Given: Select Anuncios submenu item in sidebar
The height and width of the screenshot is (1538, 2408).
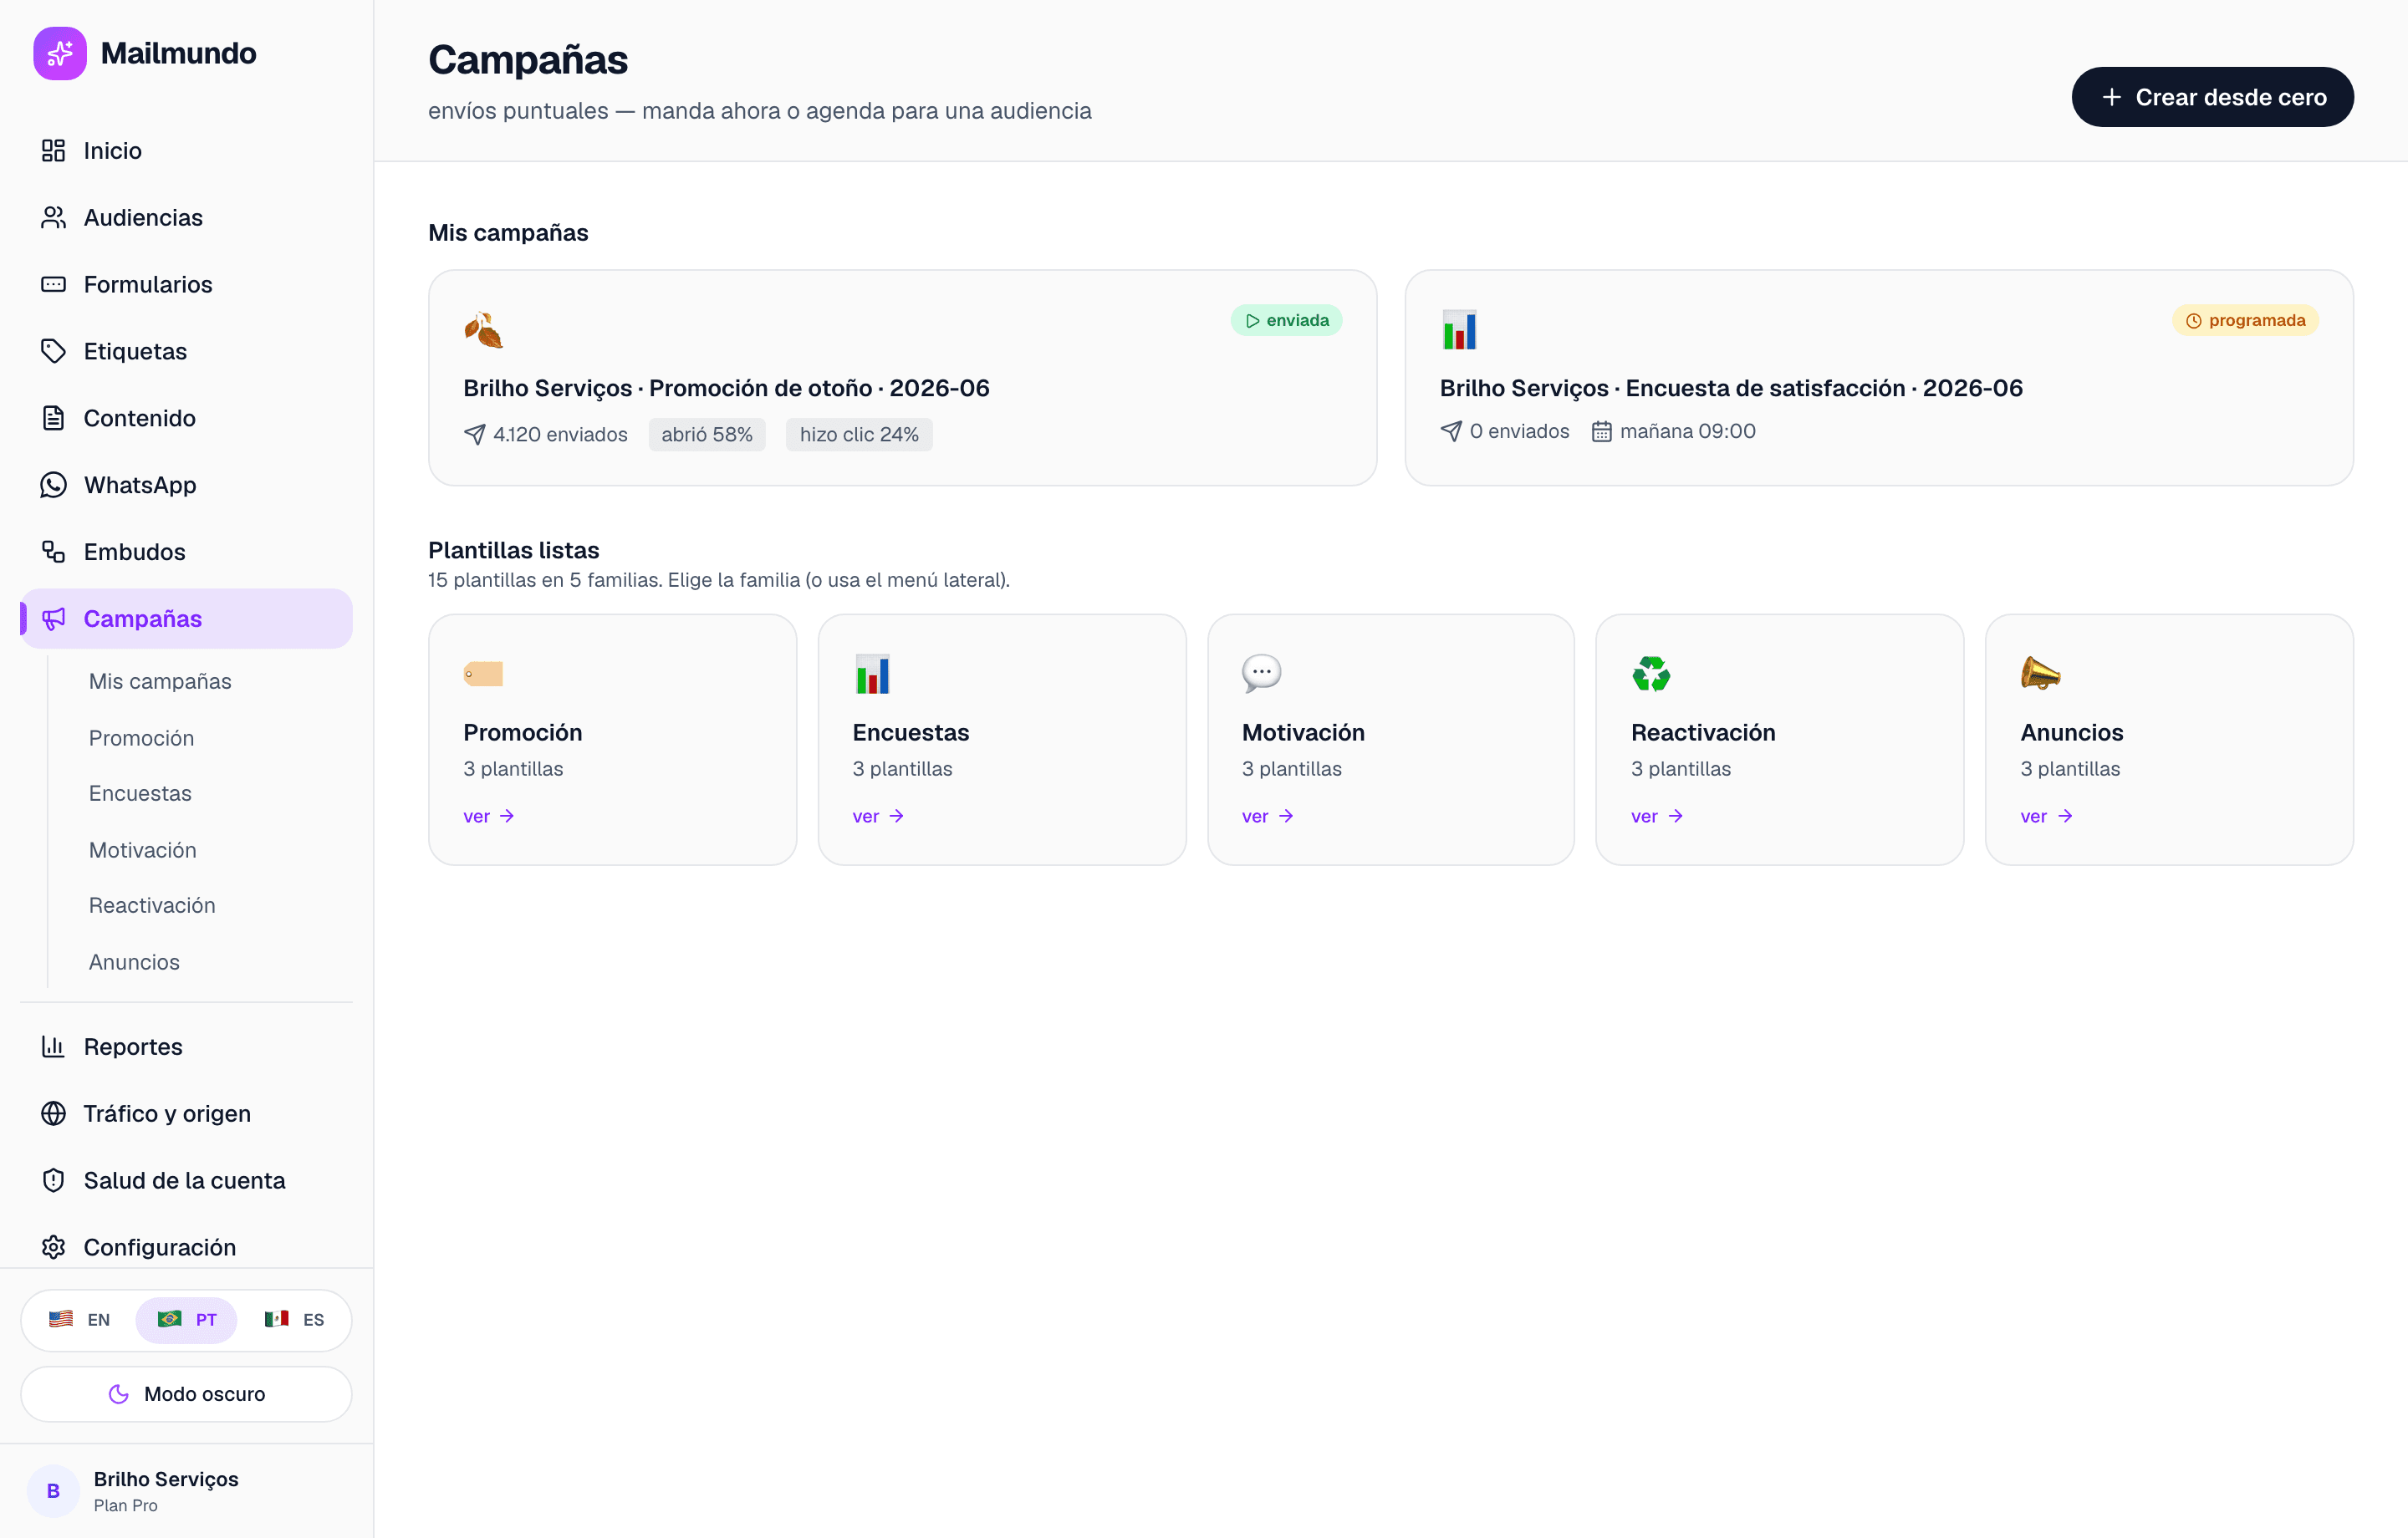Looking at the screenshot, I should tap(134, 963).
